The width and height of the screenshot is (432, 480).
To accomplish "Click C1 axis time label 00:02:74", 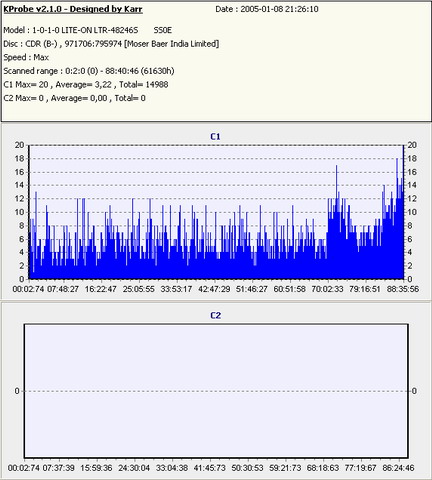I will coord(28,289).
